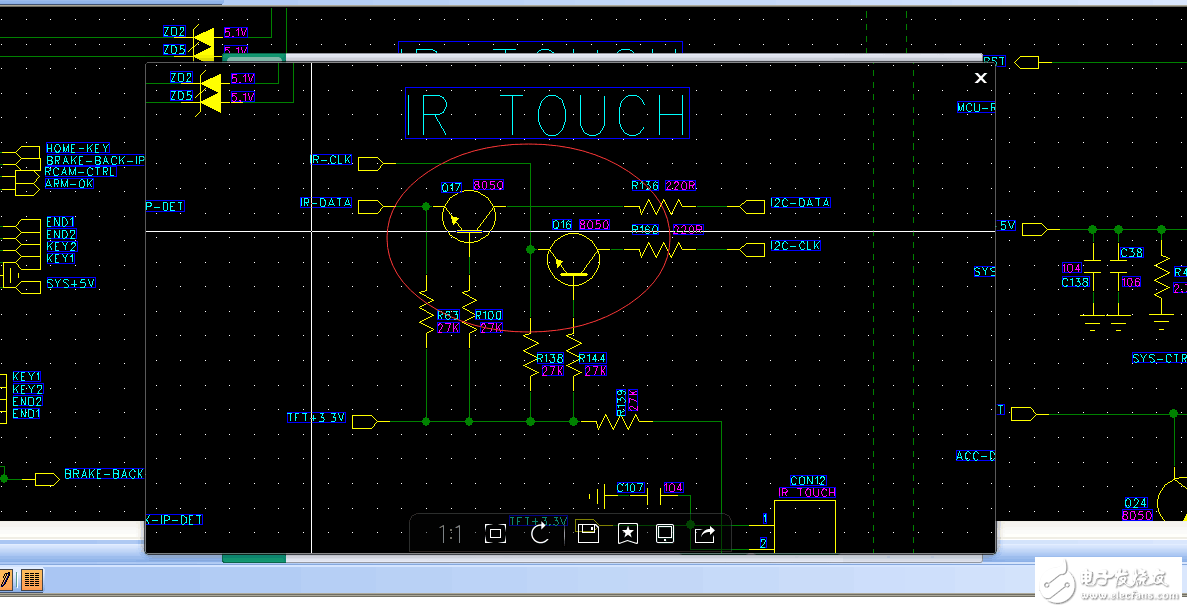This screenshot has height=612, width=1187.
Task: Select the Q16 reference label
Action: click(x=562, y=225)
